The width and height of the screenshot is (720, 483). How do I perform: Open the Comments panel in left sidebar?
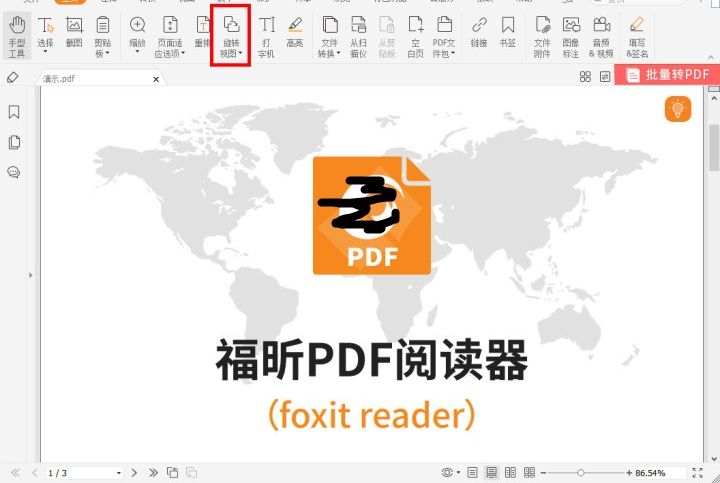[14, 172]
